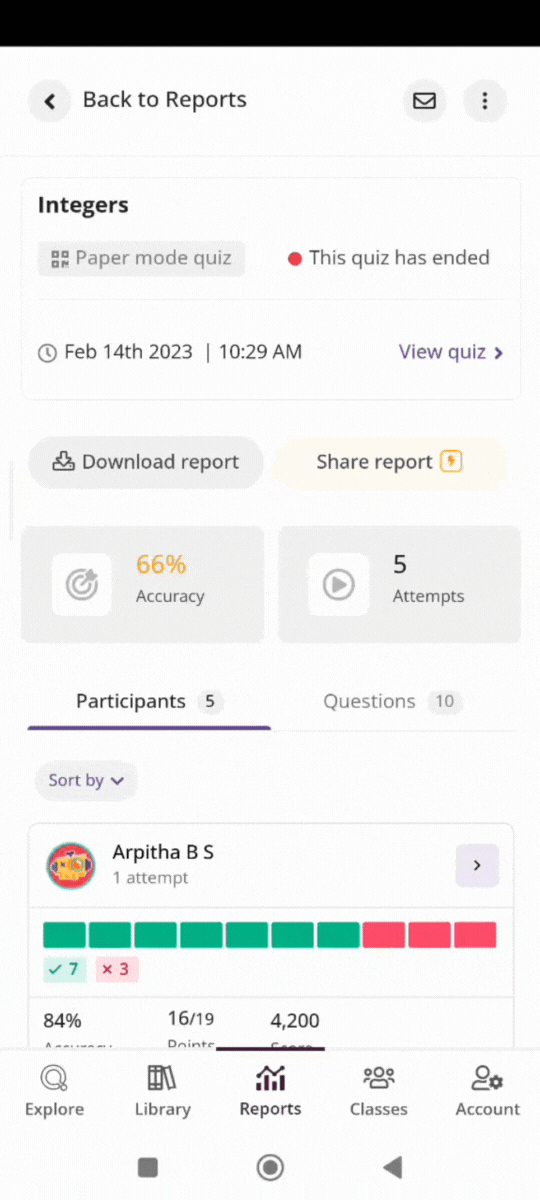Viewport: 540px width, 1200px height.
Task: Expand the Sort by dropdown
Action: pyautogui.click(x=86, y=781)
